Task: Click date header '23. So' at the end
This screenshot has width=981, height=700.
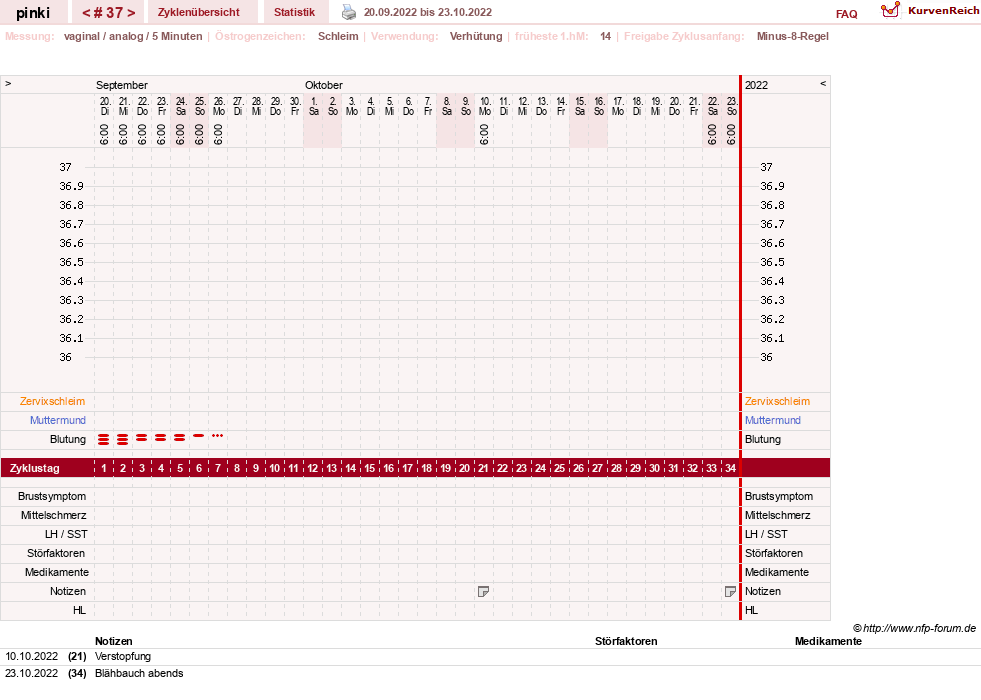Action: [x=732, y=106]
